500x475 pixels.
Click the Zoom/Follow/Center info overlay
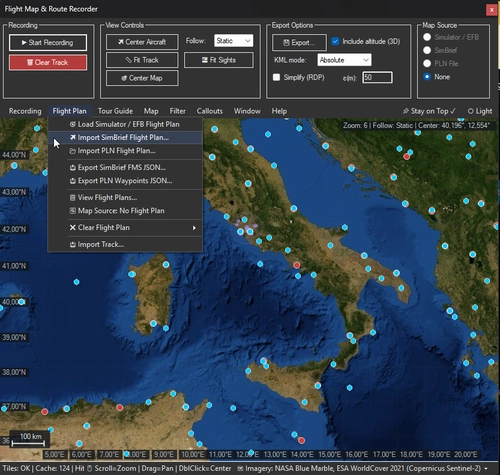click(x=416, y=125)
